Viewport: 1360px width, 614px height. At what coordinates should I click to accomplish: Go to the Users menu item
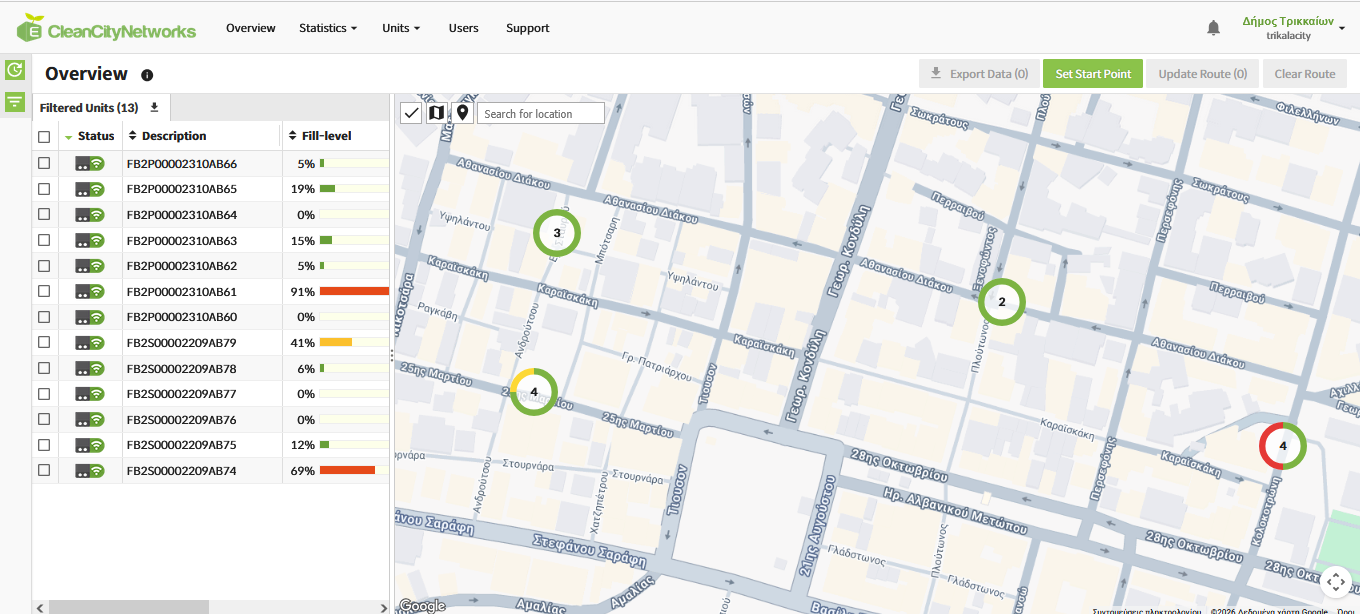click(x=463, y=28)
